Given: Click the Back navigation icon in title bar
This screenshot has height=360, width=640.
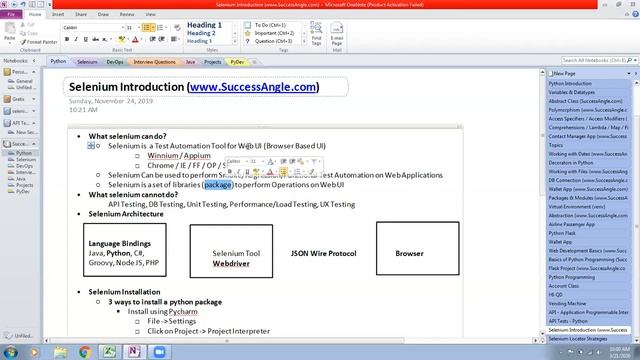Looking at the screenshot, I should coord(14,4).
